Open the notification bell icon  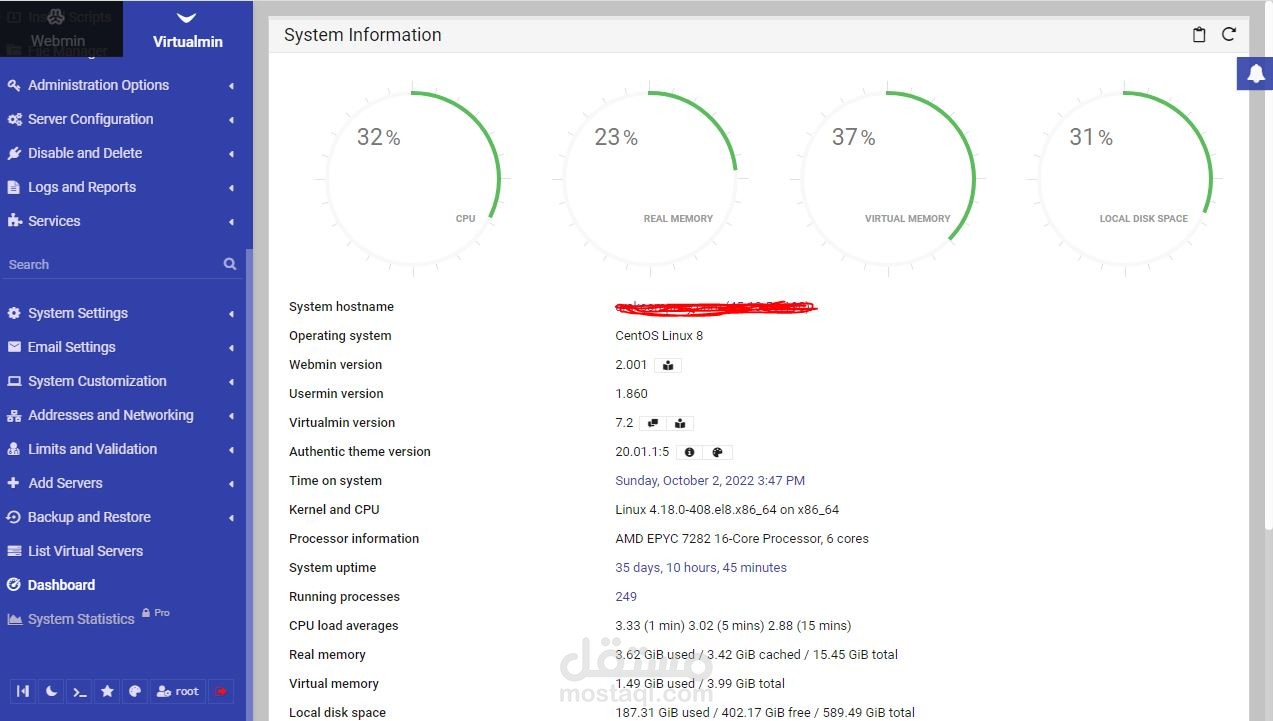(1255, 73)
